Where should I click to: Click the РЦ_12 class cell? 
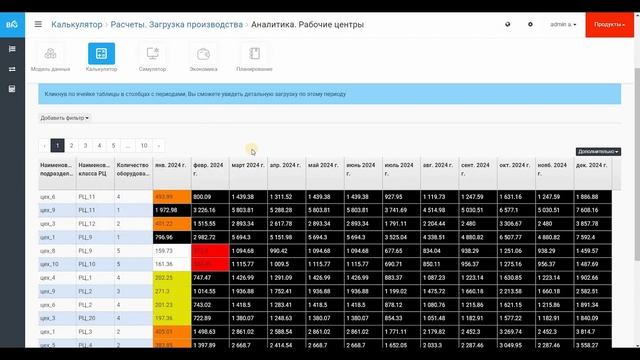pos(95,224)
